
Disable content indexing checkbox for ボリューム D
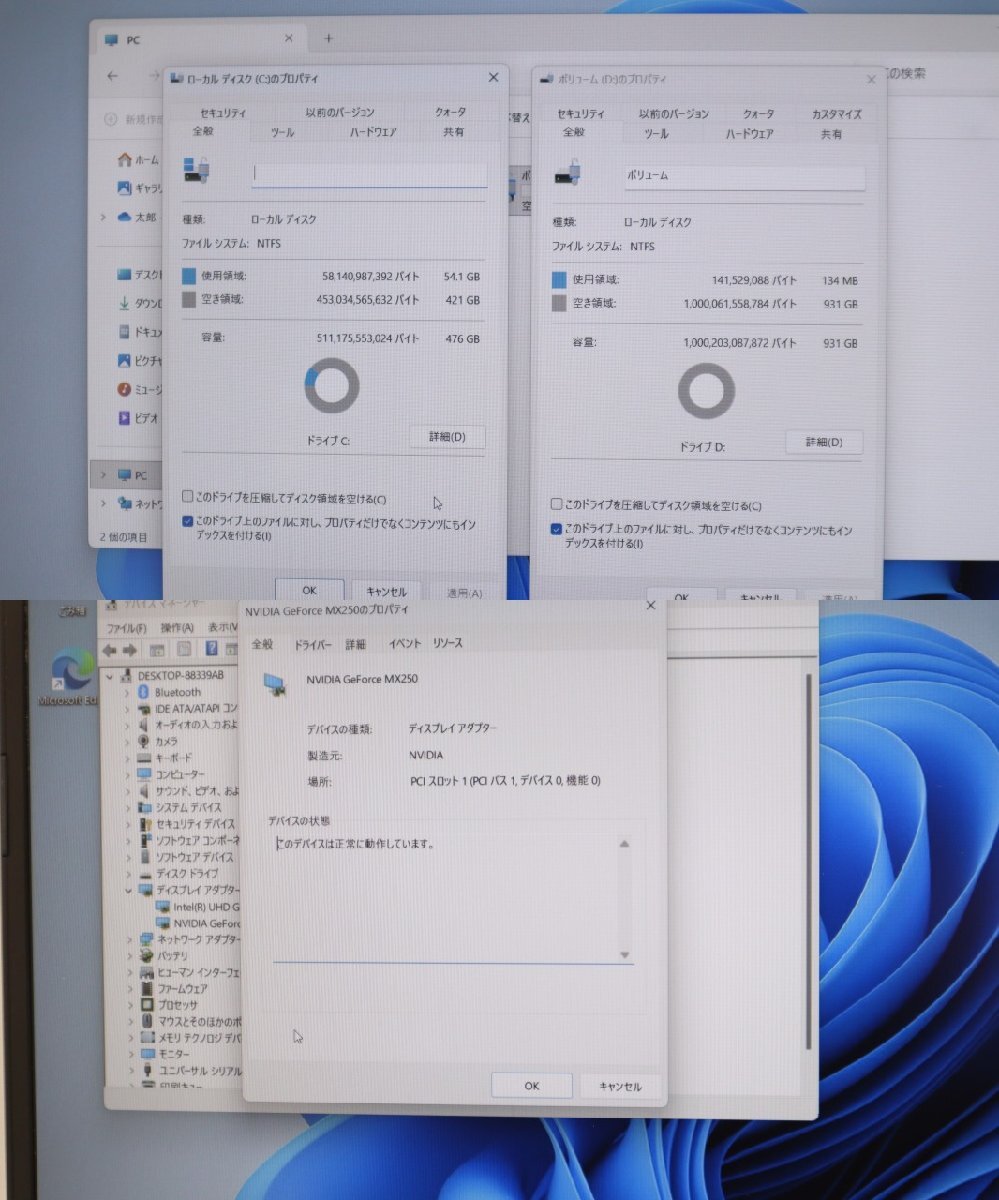pos(556,529)
